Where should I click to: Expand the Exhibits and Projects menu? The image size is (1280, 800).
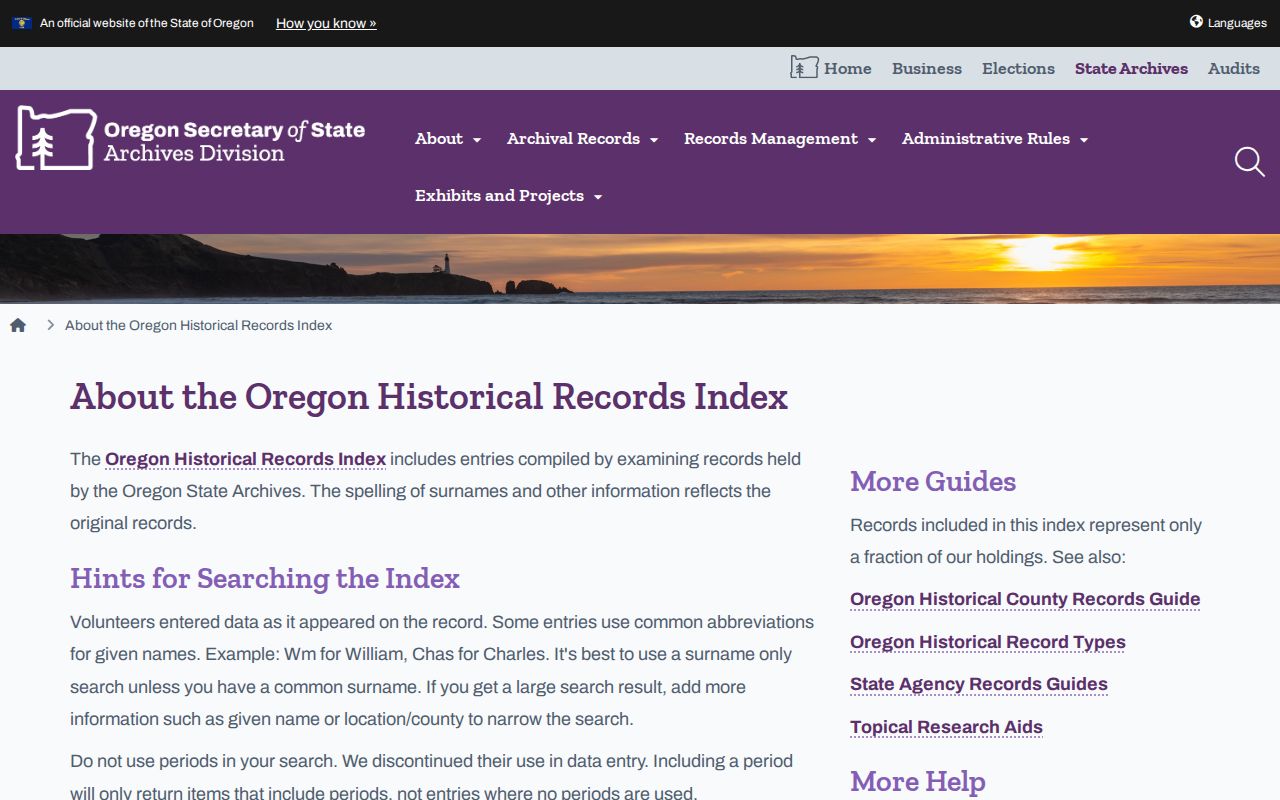(x=508, y=196)
